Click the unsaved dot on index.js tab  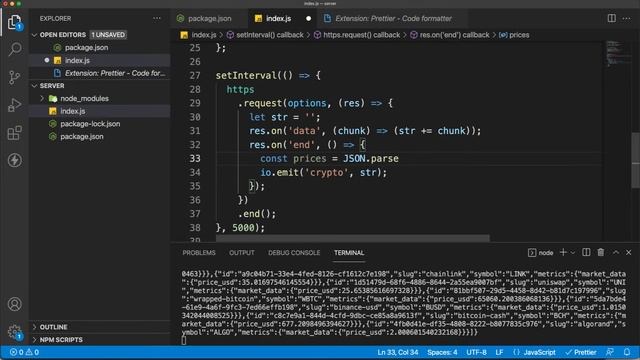click(309, 18)
